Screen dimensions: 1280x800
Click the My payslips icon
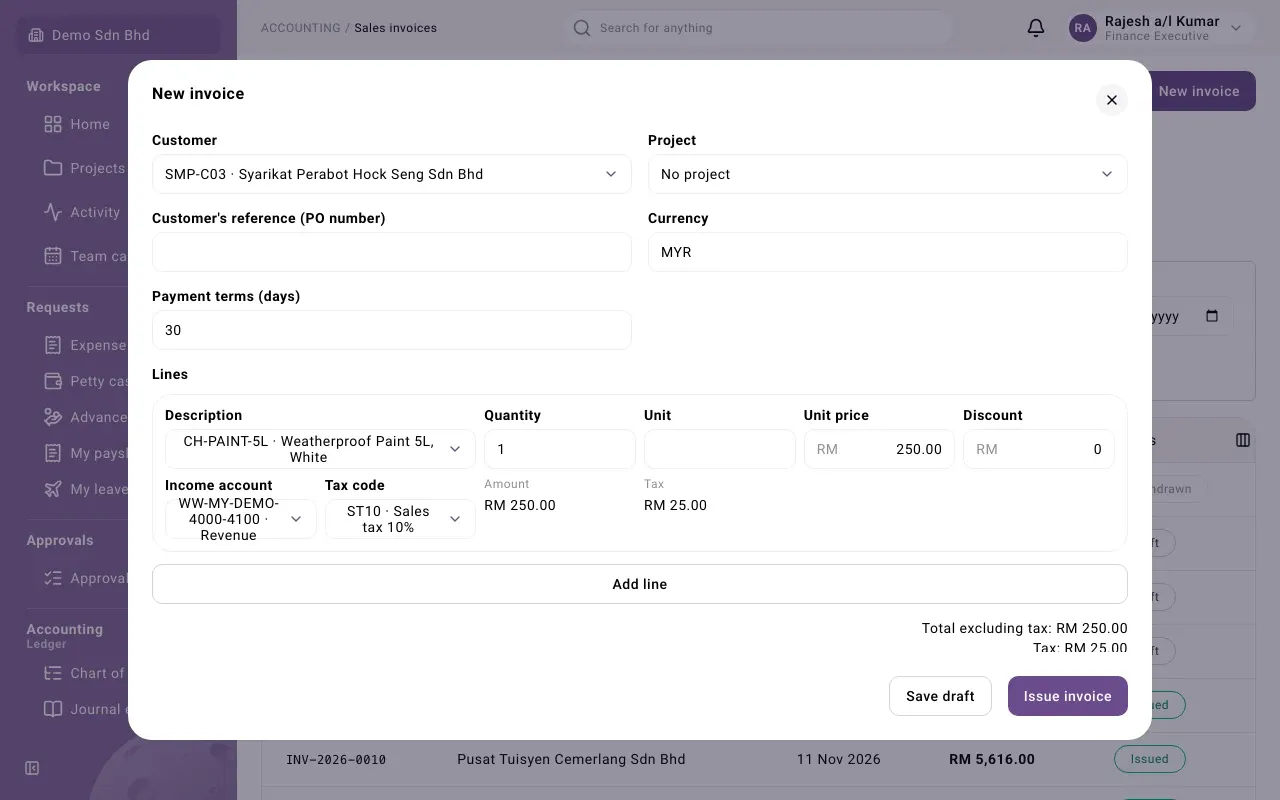pos(53,453)
